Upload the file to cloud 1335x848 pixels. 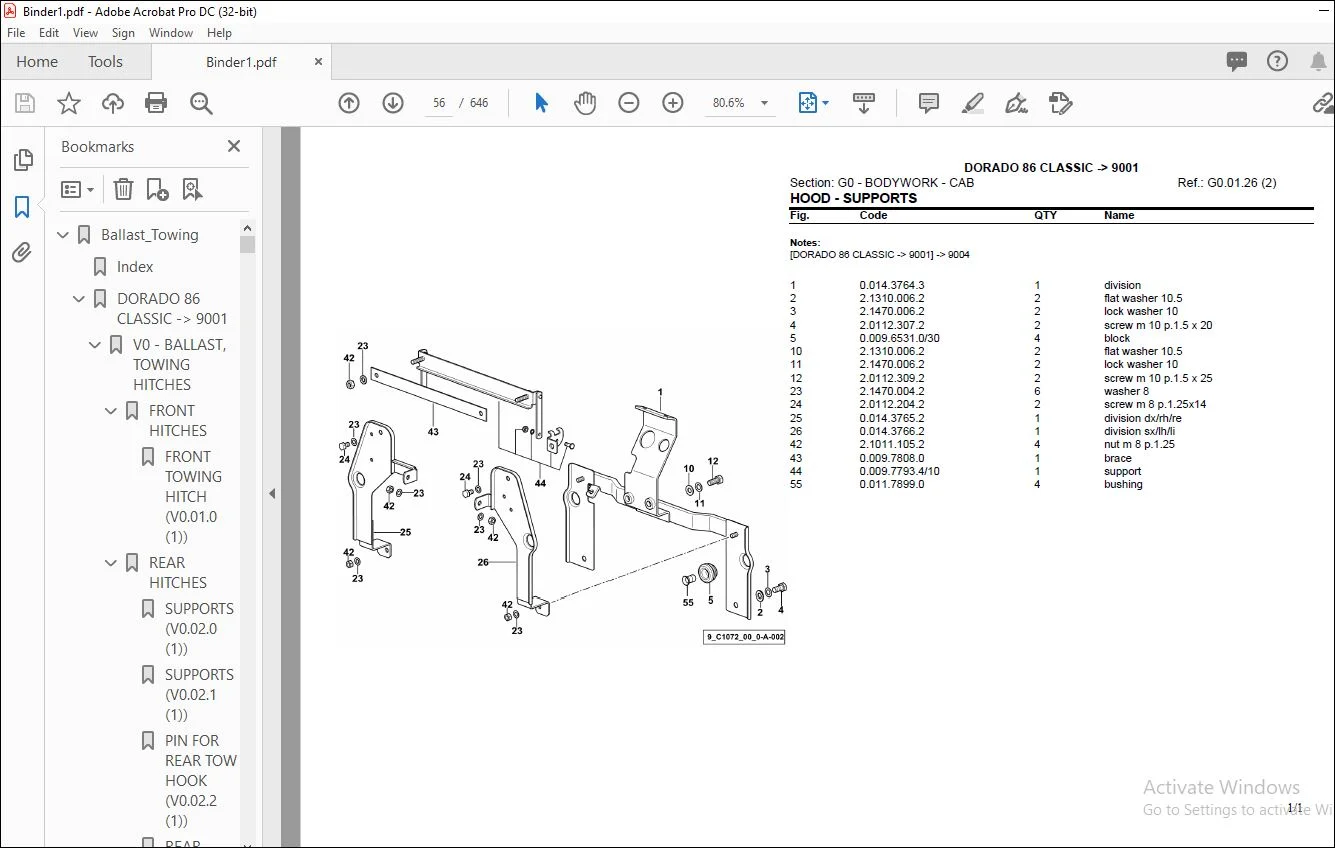pos(113,103)
